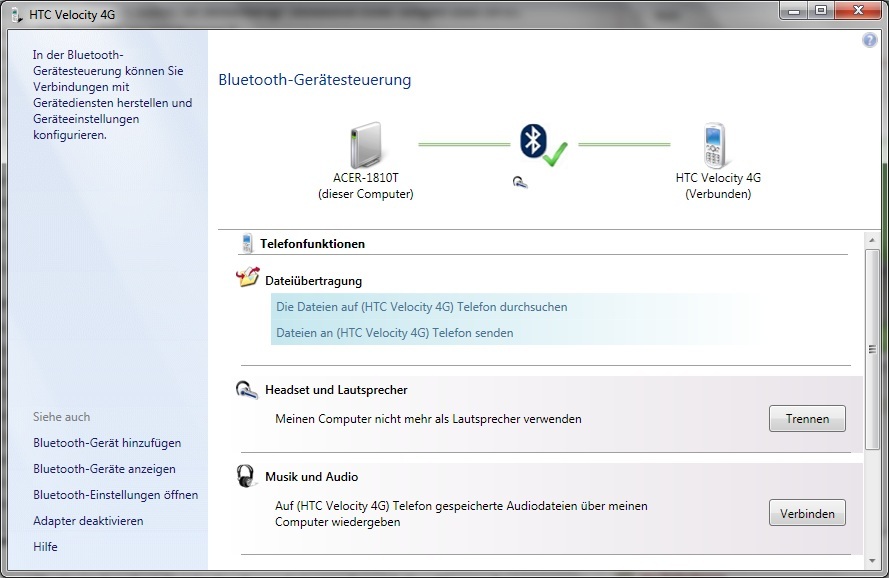889x578 pixels.
Task: Click the small headset icon below Bluetooth logo
Action: click(x=521, y=182)
